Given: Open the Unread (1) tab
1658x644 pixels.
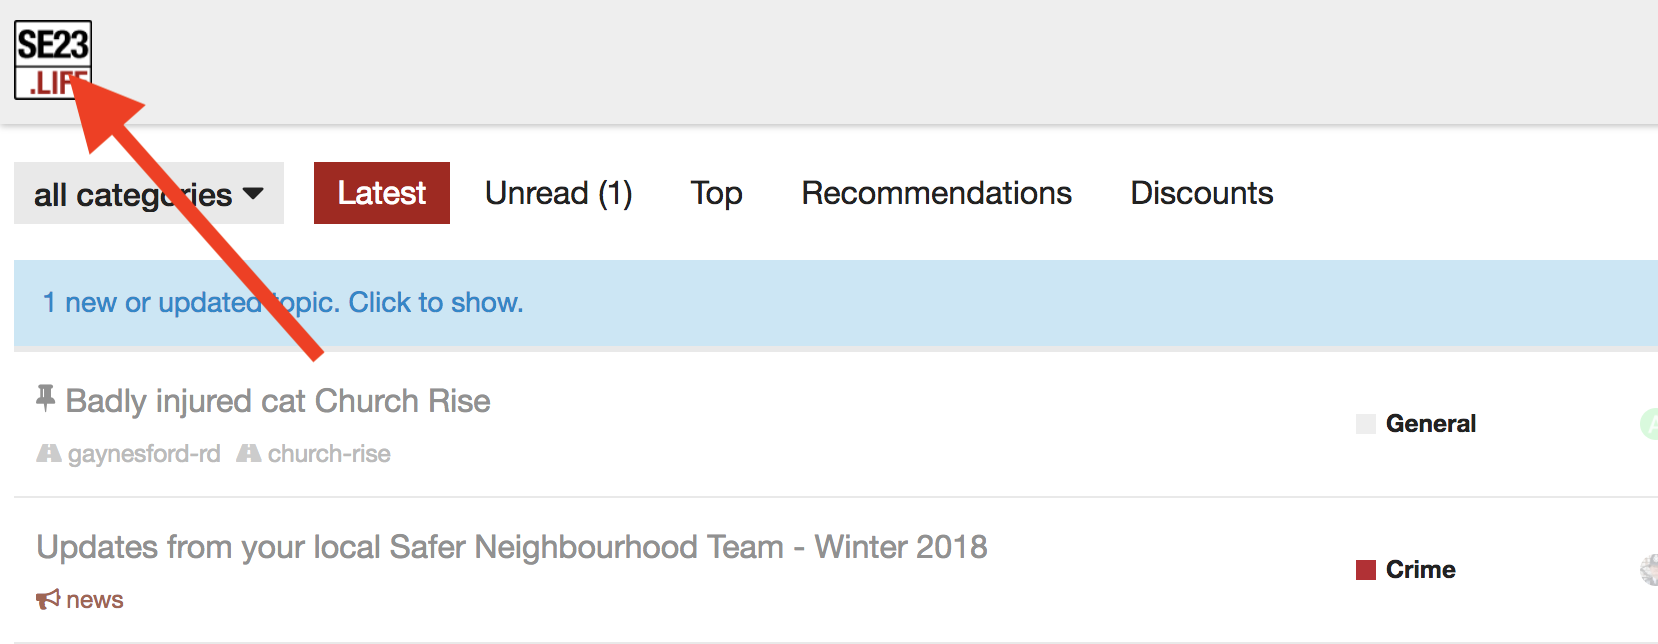Looking at the screenshot, I should point(558,193).
